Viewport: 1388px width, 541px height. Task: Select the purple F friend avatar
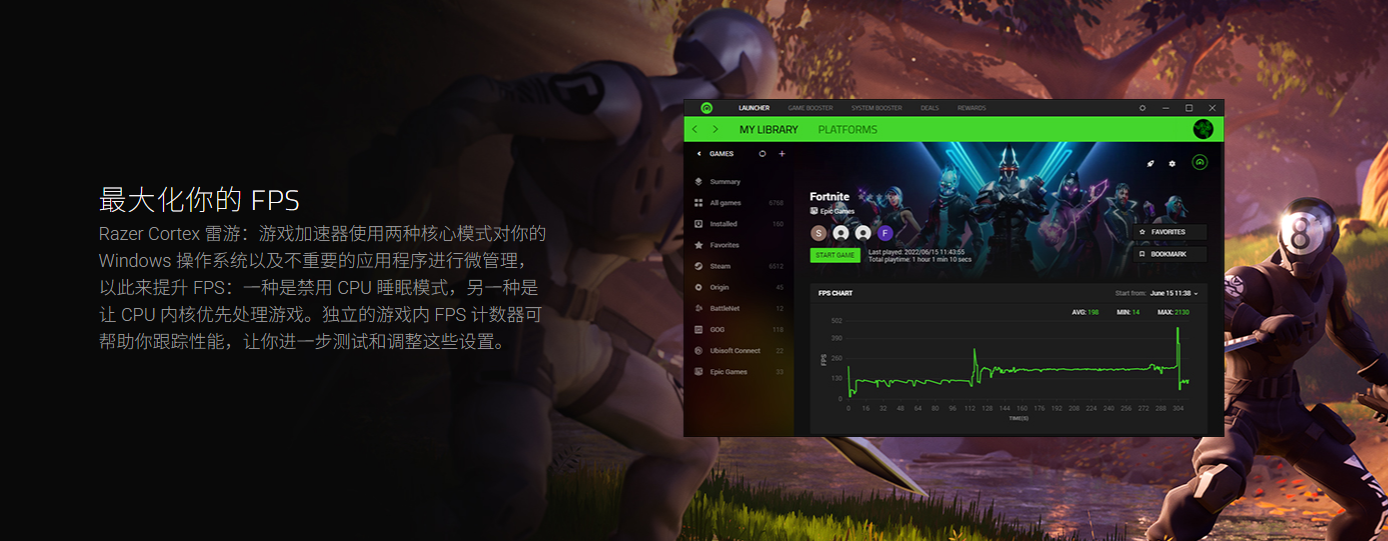(885, 233)
